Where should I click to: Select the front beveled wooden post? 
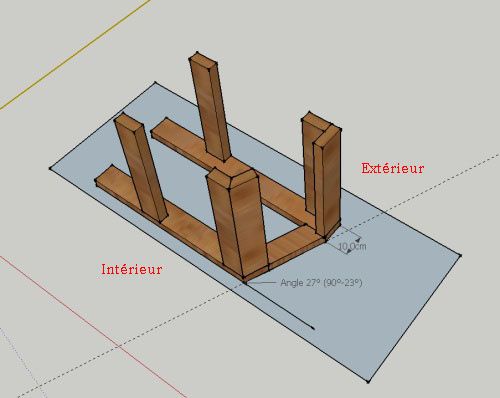pos(237,223)
